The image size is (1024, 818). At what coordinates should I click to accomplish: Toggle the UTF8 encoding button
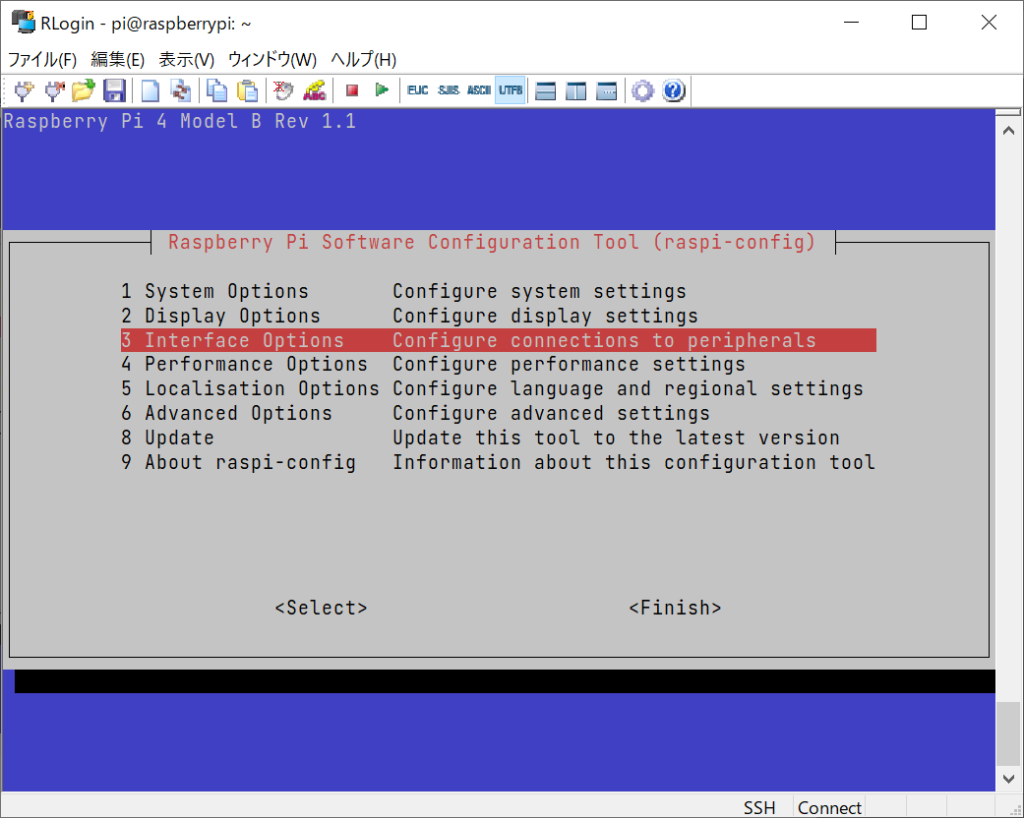click(510, 91)
